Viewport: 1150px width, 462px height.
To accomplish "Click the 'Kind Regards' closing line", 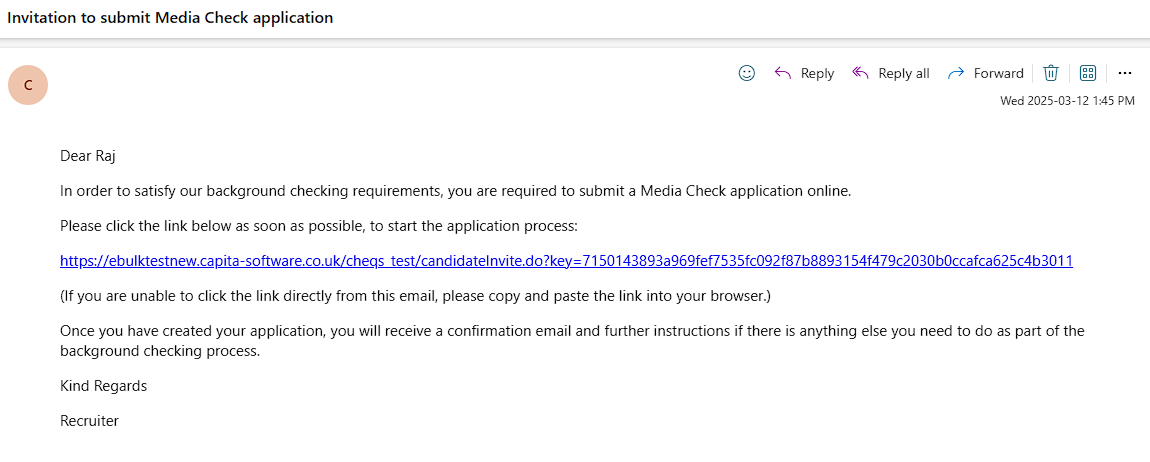I will coord(103,386).
